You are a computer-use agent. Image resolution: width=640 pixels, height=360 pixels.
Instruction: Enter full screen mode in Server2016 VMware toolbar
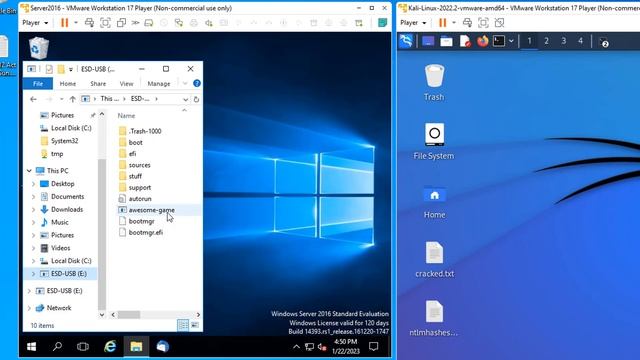[105, 23]
